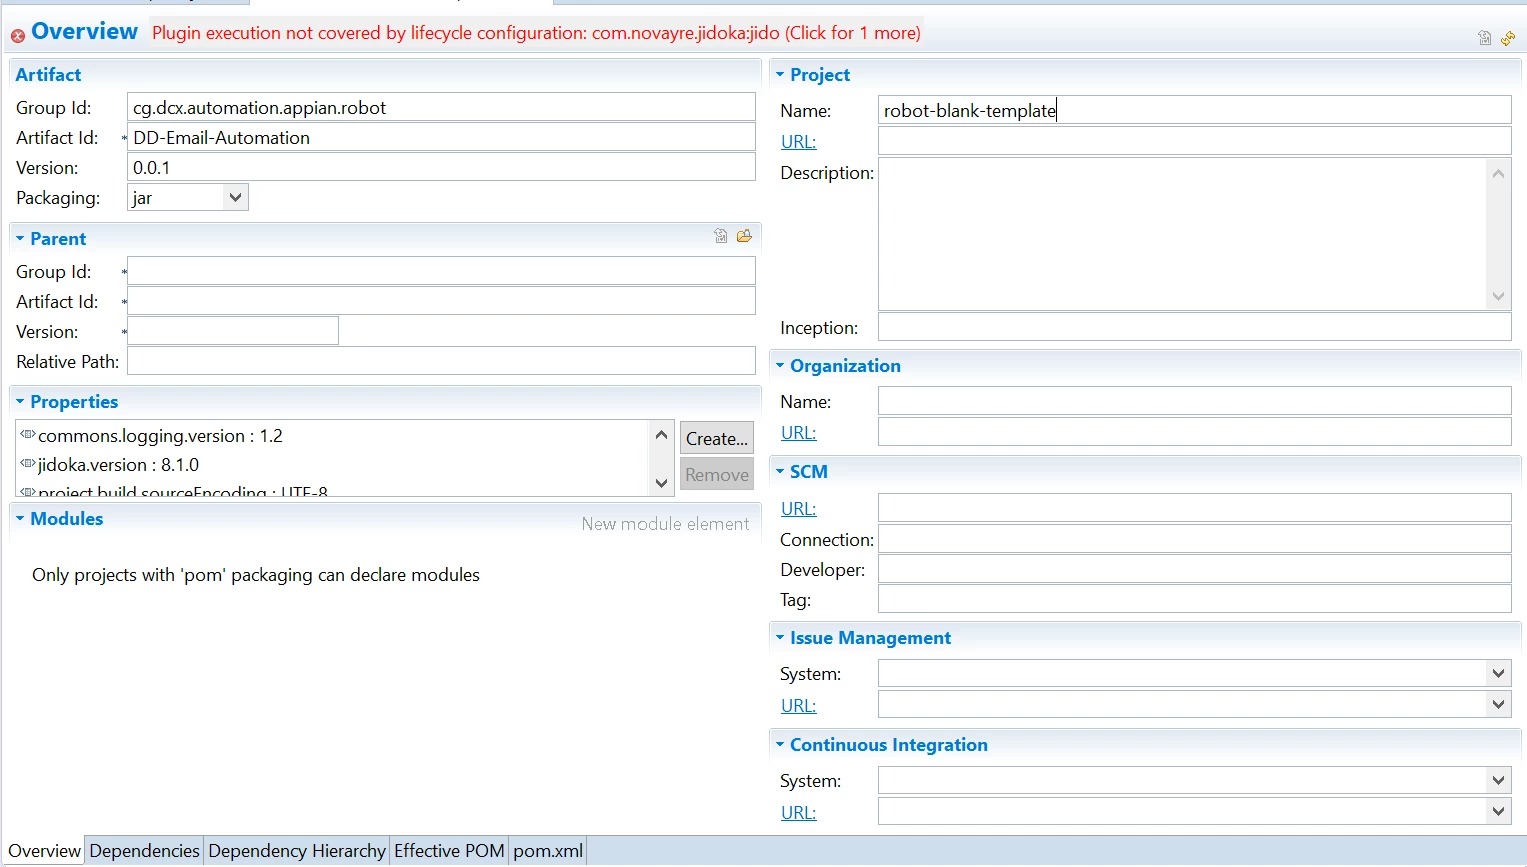The height and width of the screenshot is (867, 1527).
Task: Collapse the SCM section
Action: tap(780, 471)
